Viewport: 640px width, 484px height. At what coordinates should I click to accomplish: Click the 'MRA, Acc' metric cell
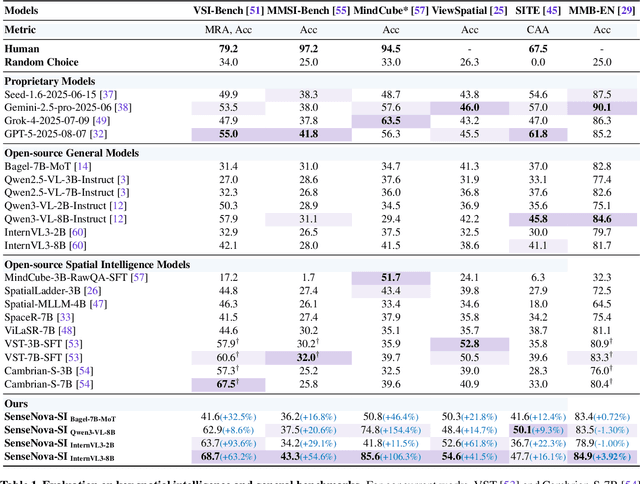click(x=229, y=30)
